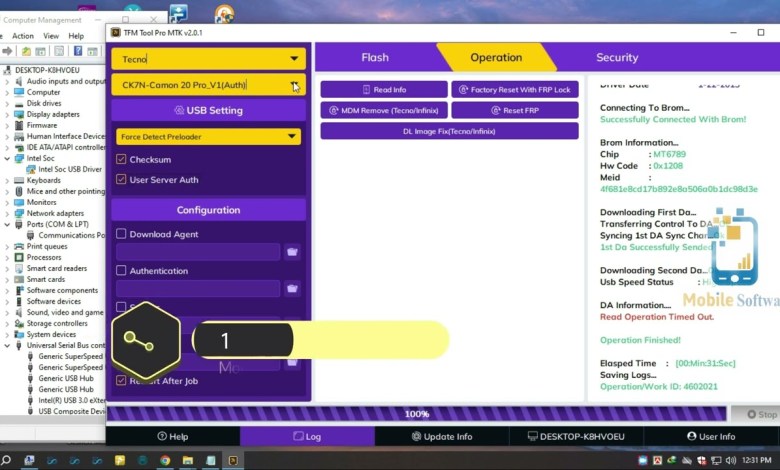Click the 100% progress bar
This screenshot has width=780, height=470.
click(x=417, y=414)
